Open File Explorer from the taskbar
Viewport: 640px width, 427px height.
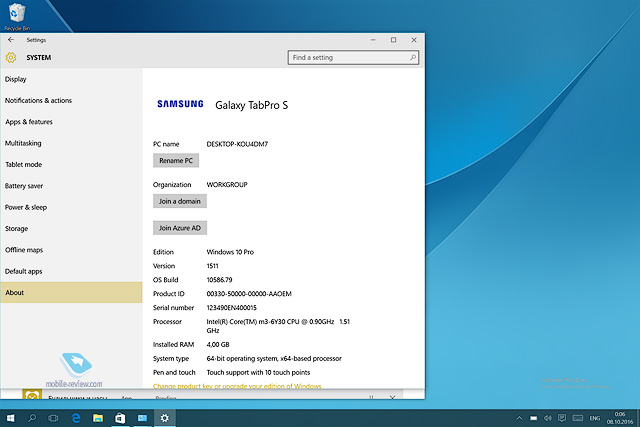(98, 418)
